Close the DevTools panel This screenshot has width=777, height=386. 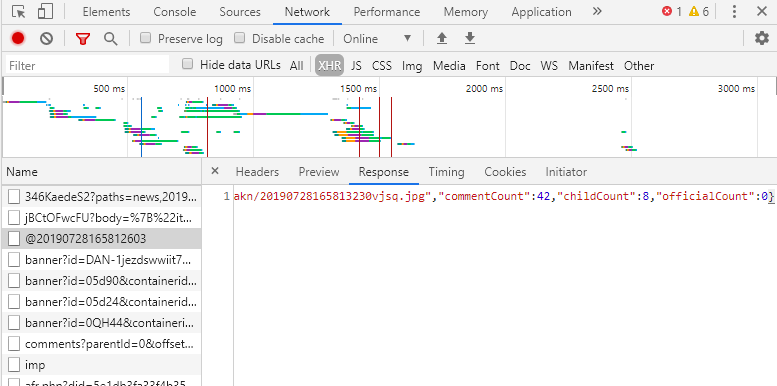pyautogui.click(x=762, y=11)
